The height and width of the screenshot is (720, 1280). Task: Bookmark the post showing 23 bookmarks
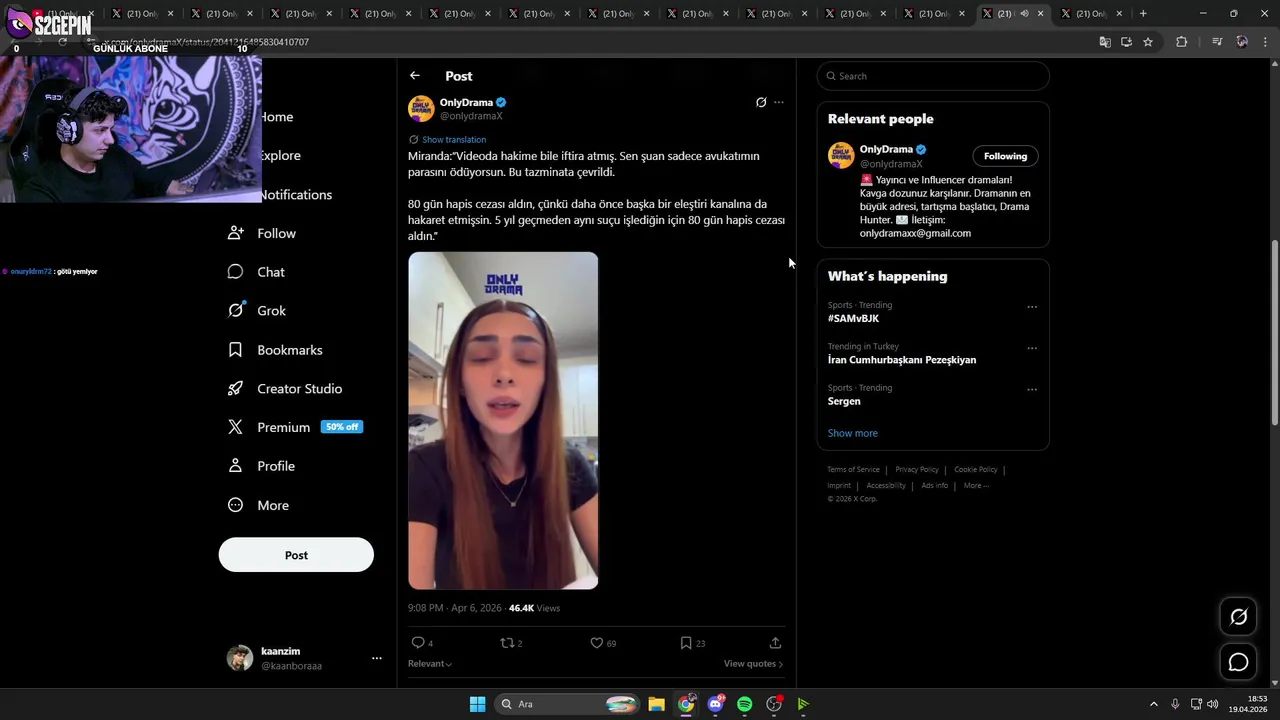[x=686, y=643]
